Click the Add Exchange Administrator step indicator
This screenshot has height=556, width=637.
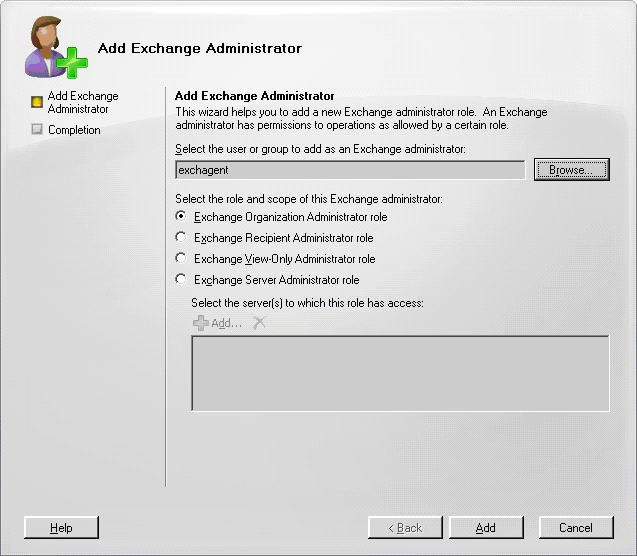coord(37,102)
